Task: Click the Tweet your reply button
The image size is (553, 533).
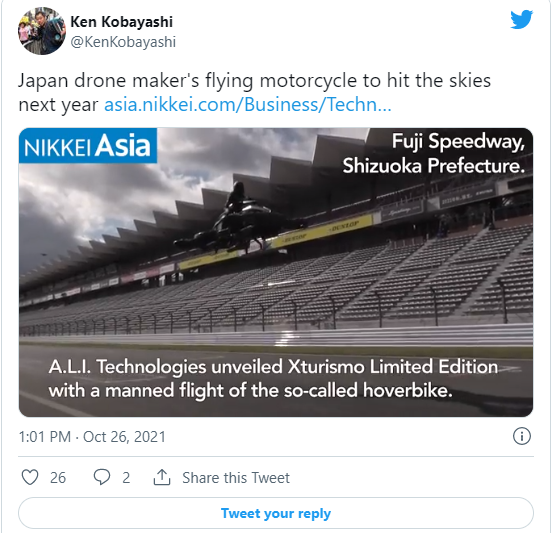Action: tap(276, 513)
